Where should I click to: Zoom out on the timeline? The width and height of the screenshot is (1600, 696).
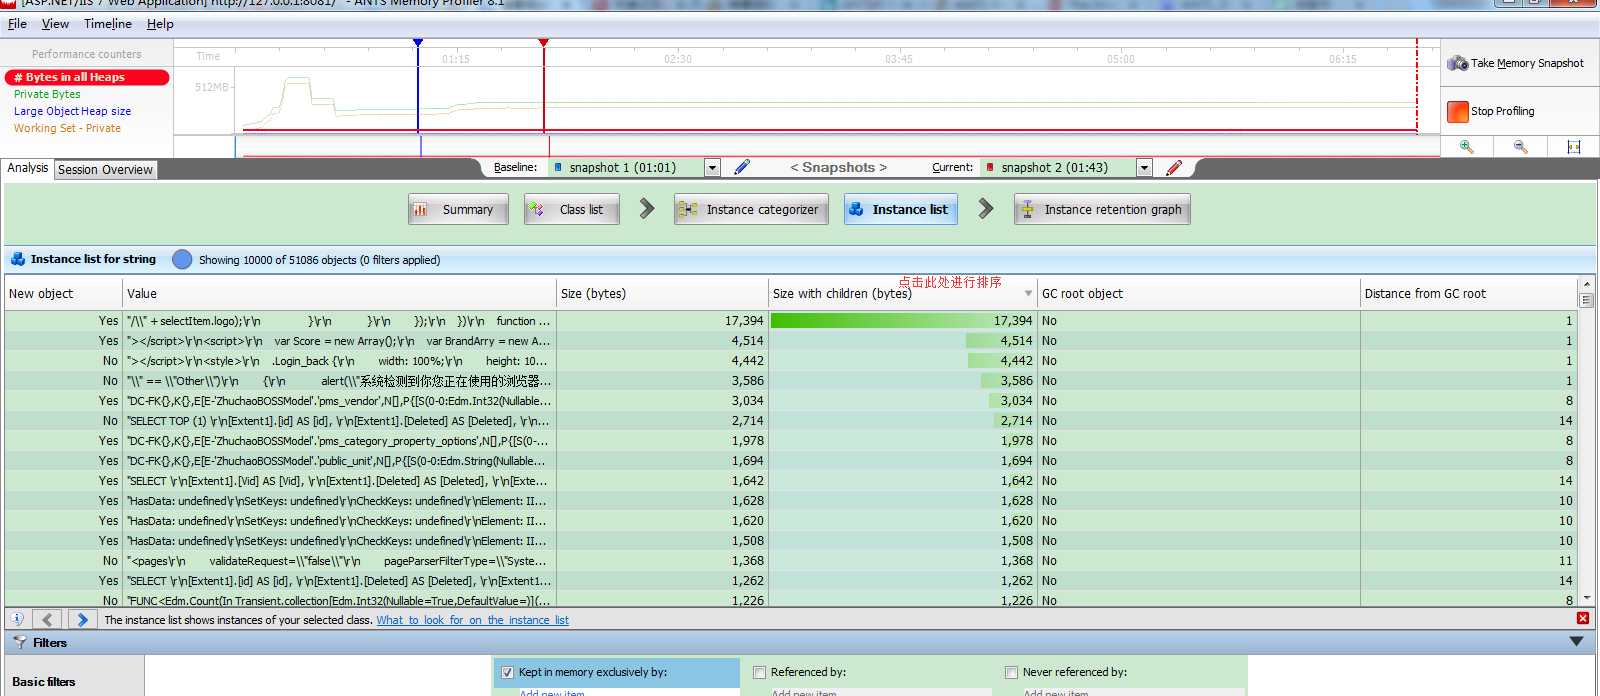[1520, 147]
